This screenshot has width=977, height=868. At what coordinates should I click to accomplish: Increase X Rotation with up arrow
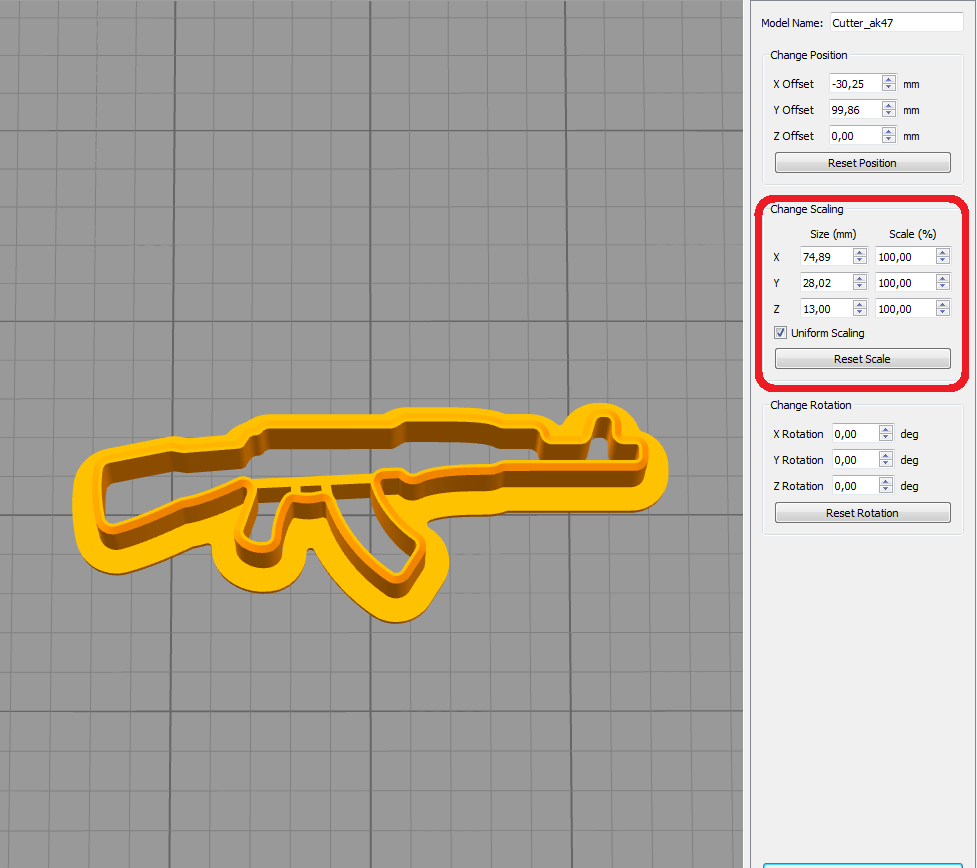click(886, 429)
